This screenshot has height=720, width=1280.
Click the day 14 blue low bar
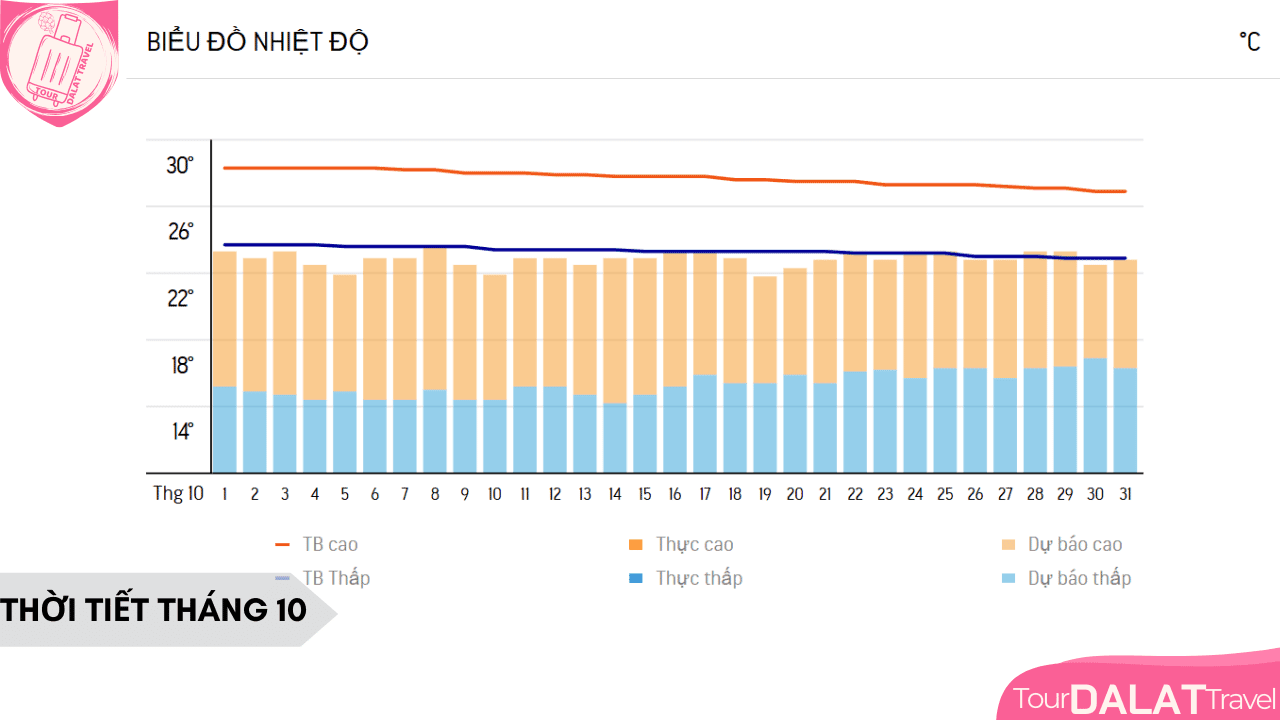pos(615,438)
